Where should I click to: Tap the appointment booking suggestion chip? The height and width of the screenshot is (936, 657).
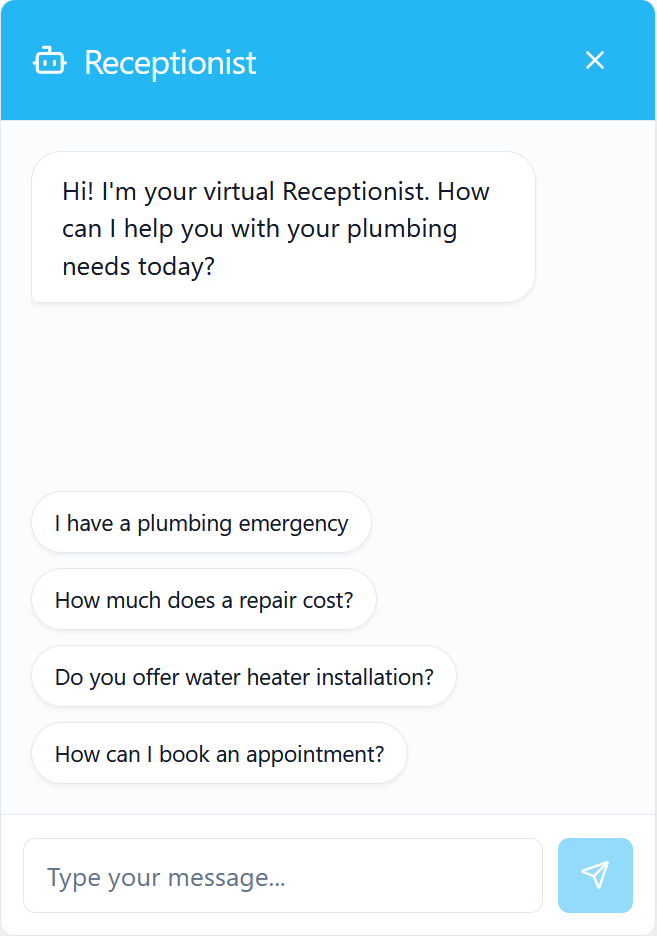(219, 753)
